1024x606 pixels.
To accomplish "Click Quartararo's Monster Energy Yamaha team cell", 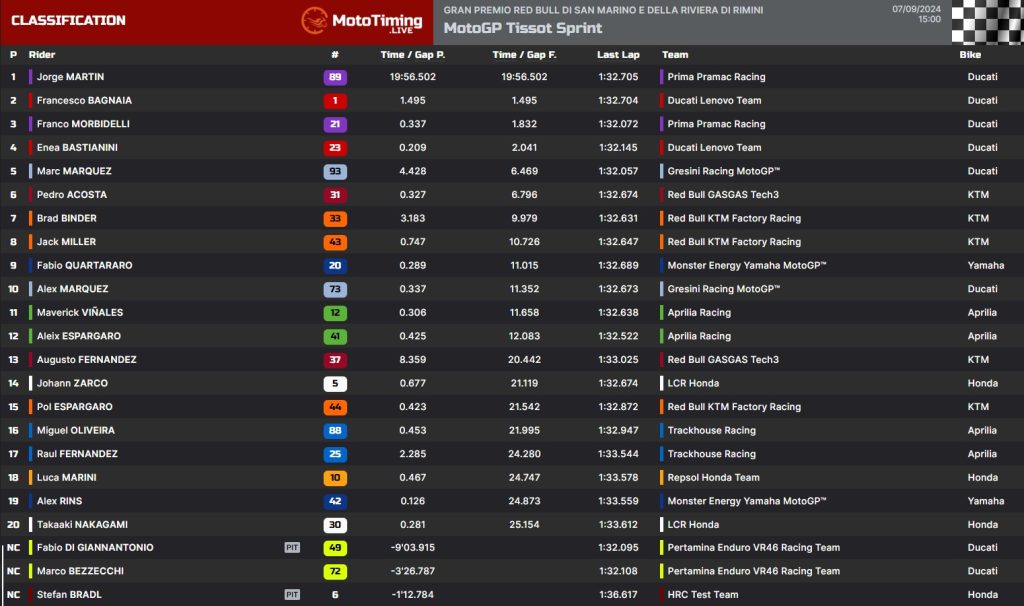I will (x=747, y=265).
